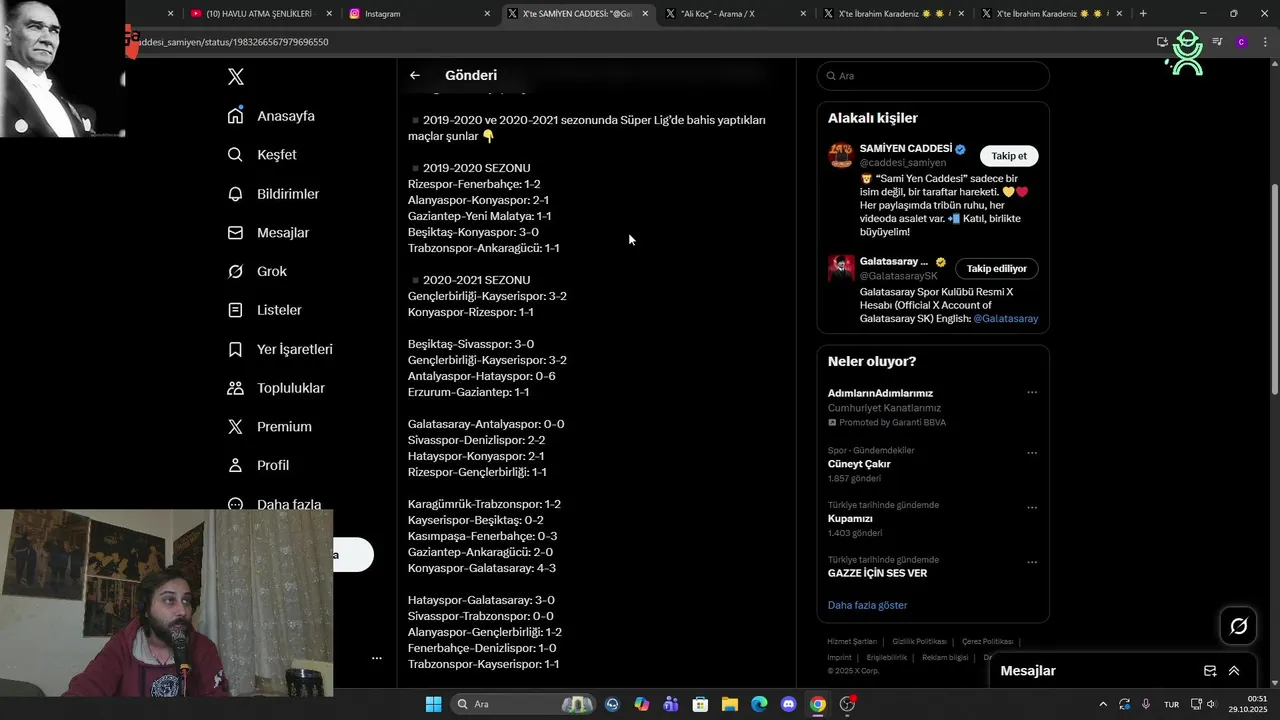Open media control icon in Chrome toolbar

1217,42
